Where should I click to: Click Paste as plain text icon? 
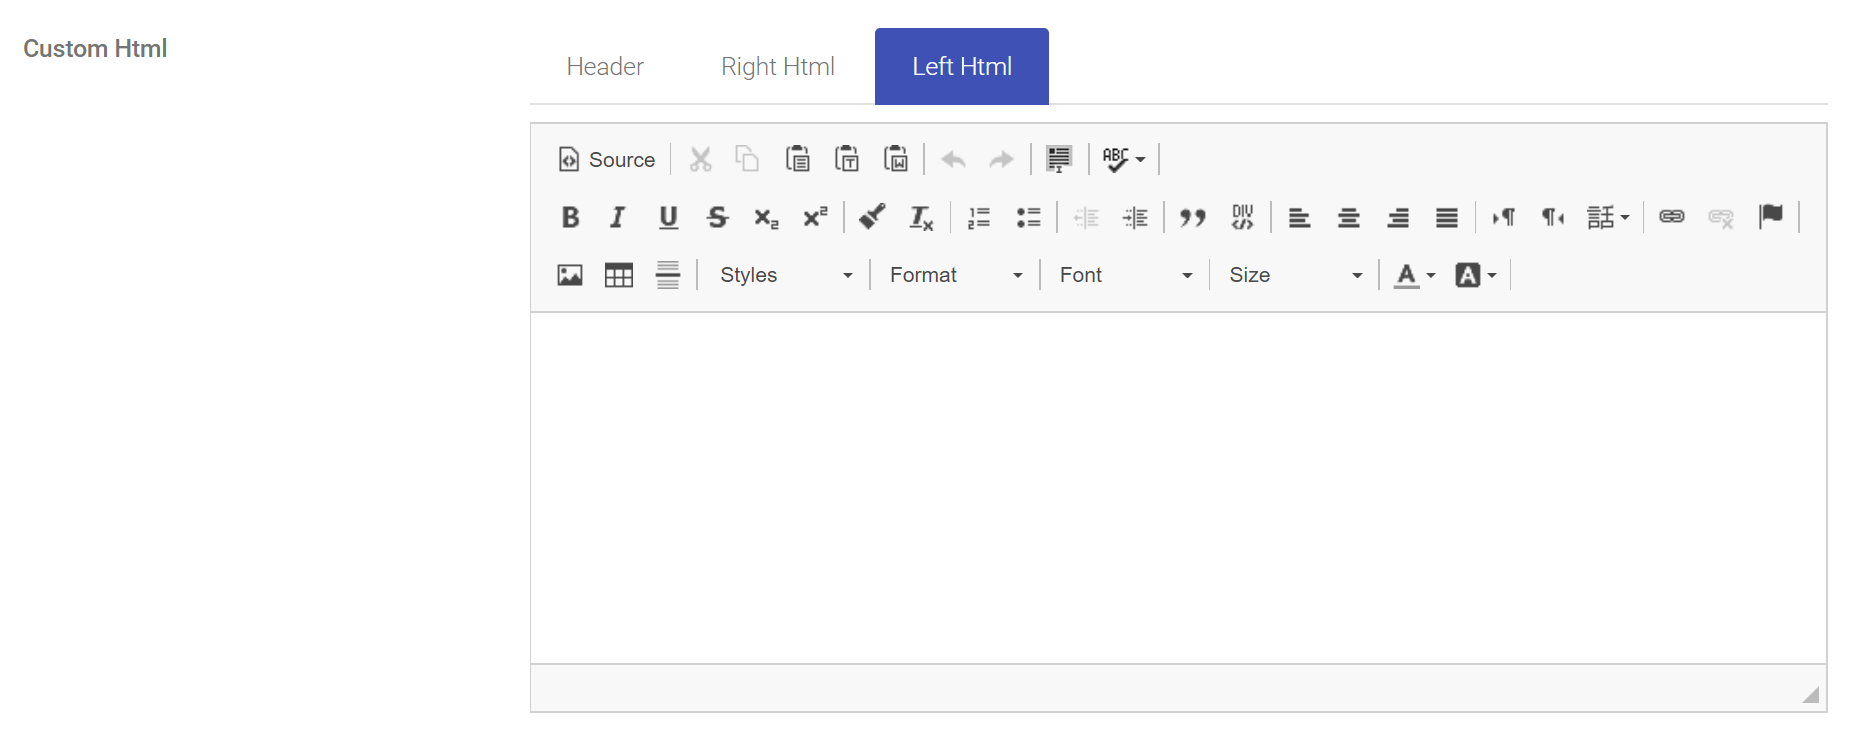(x=847, y=159)
